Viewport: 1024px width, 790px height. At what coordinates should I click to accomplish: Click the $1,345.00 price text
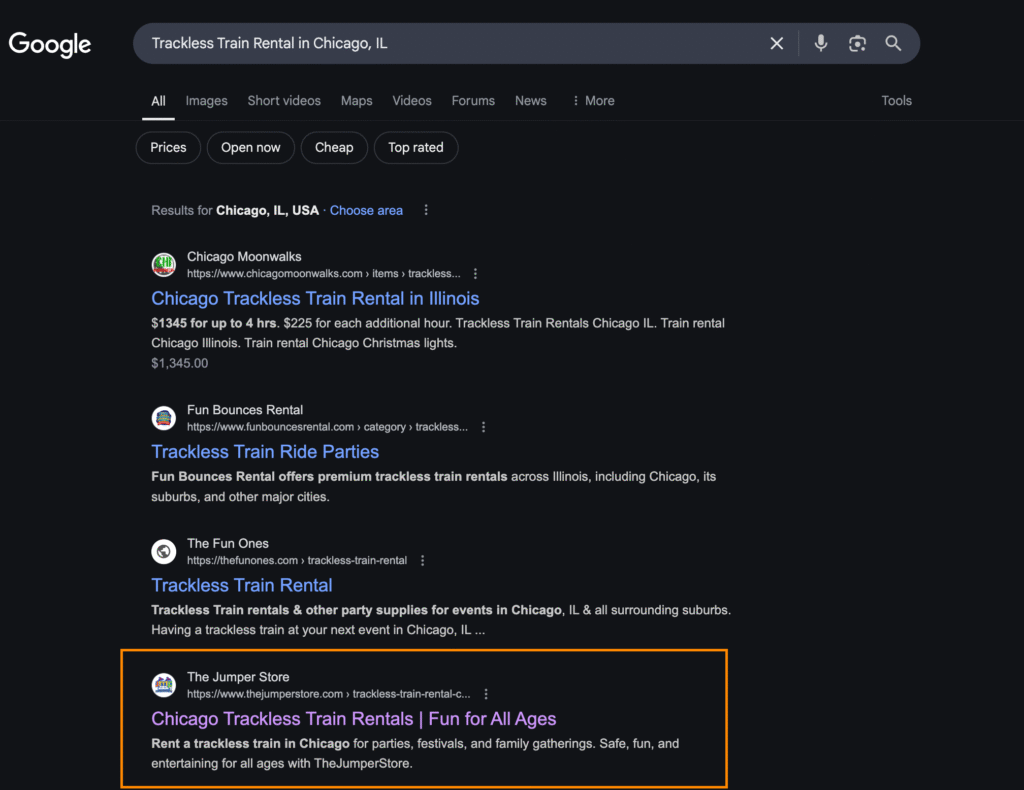point(180,363)
